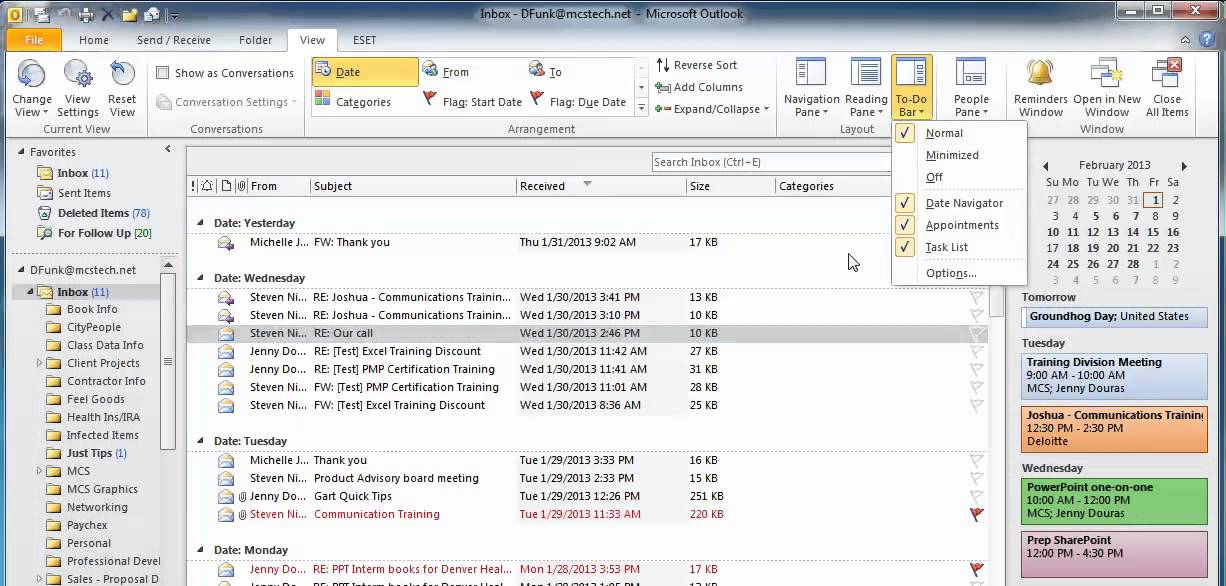Switch to the Send / Receive tab
The height and width of the screenshot is (586, 1226).
(x=174, y=40)
